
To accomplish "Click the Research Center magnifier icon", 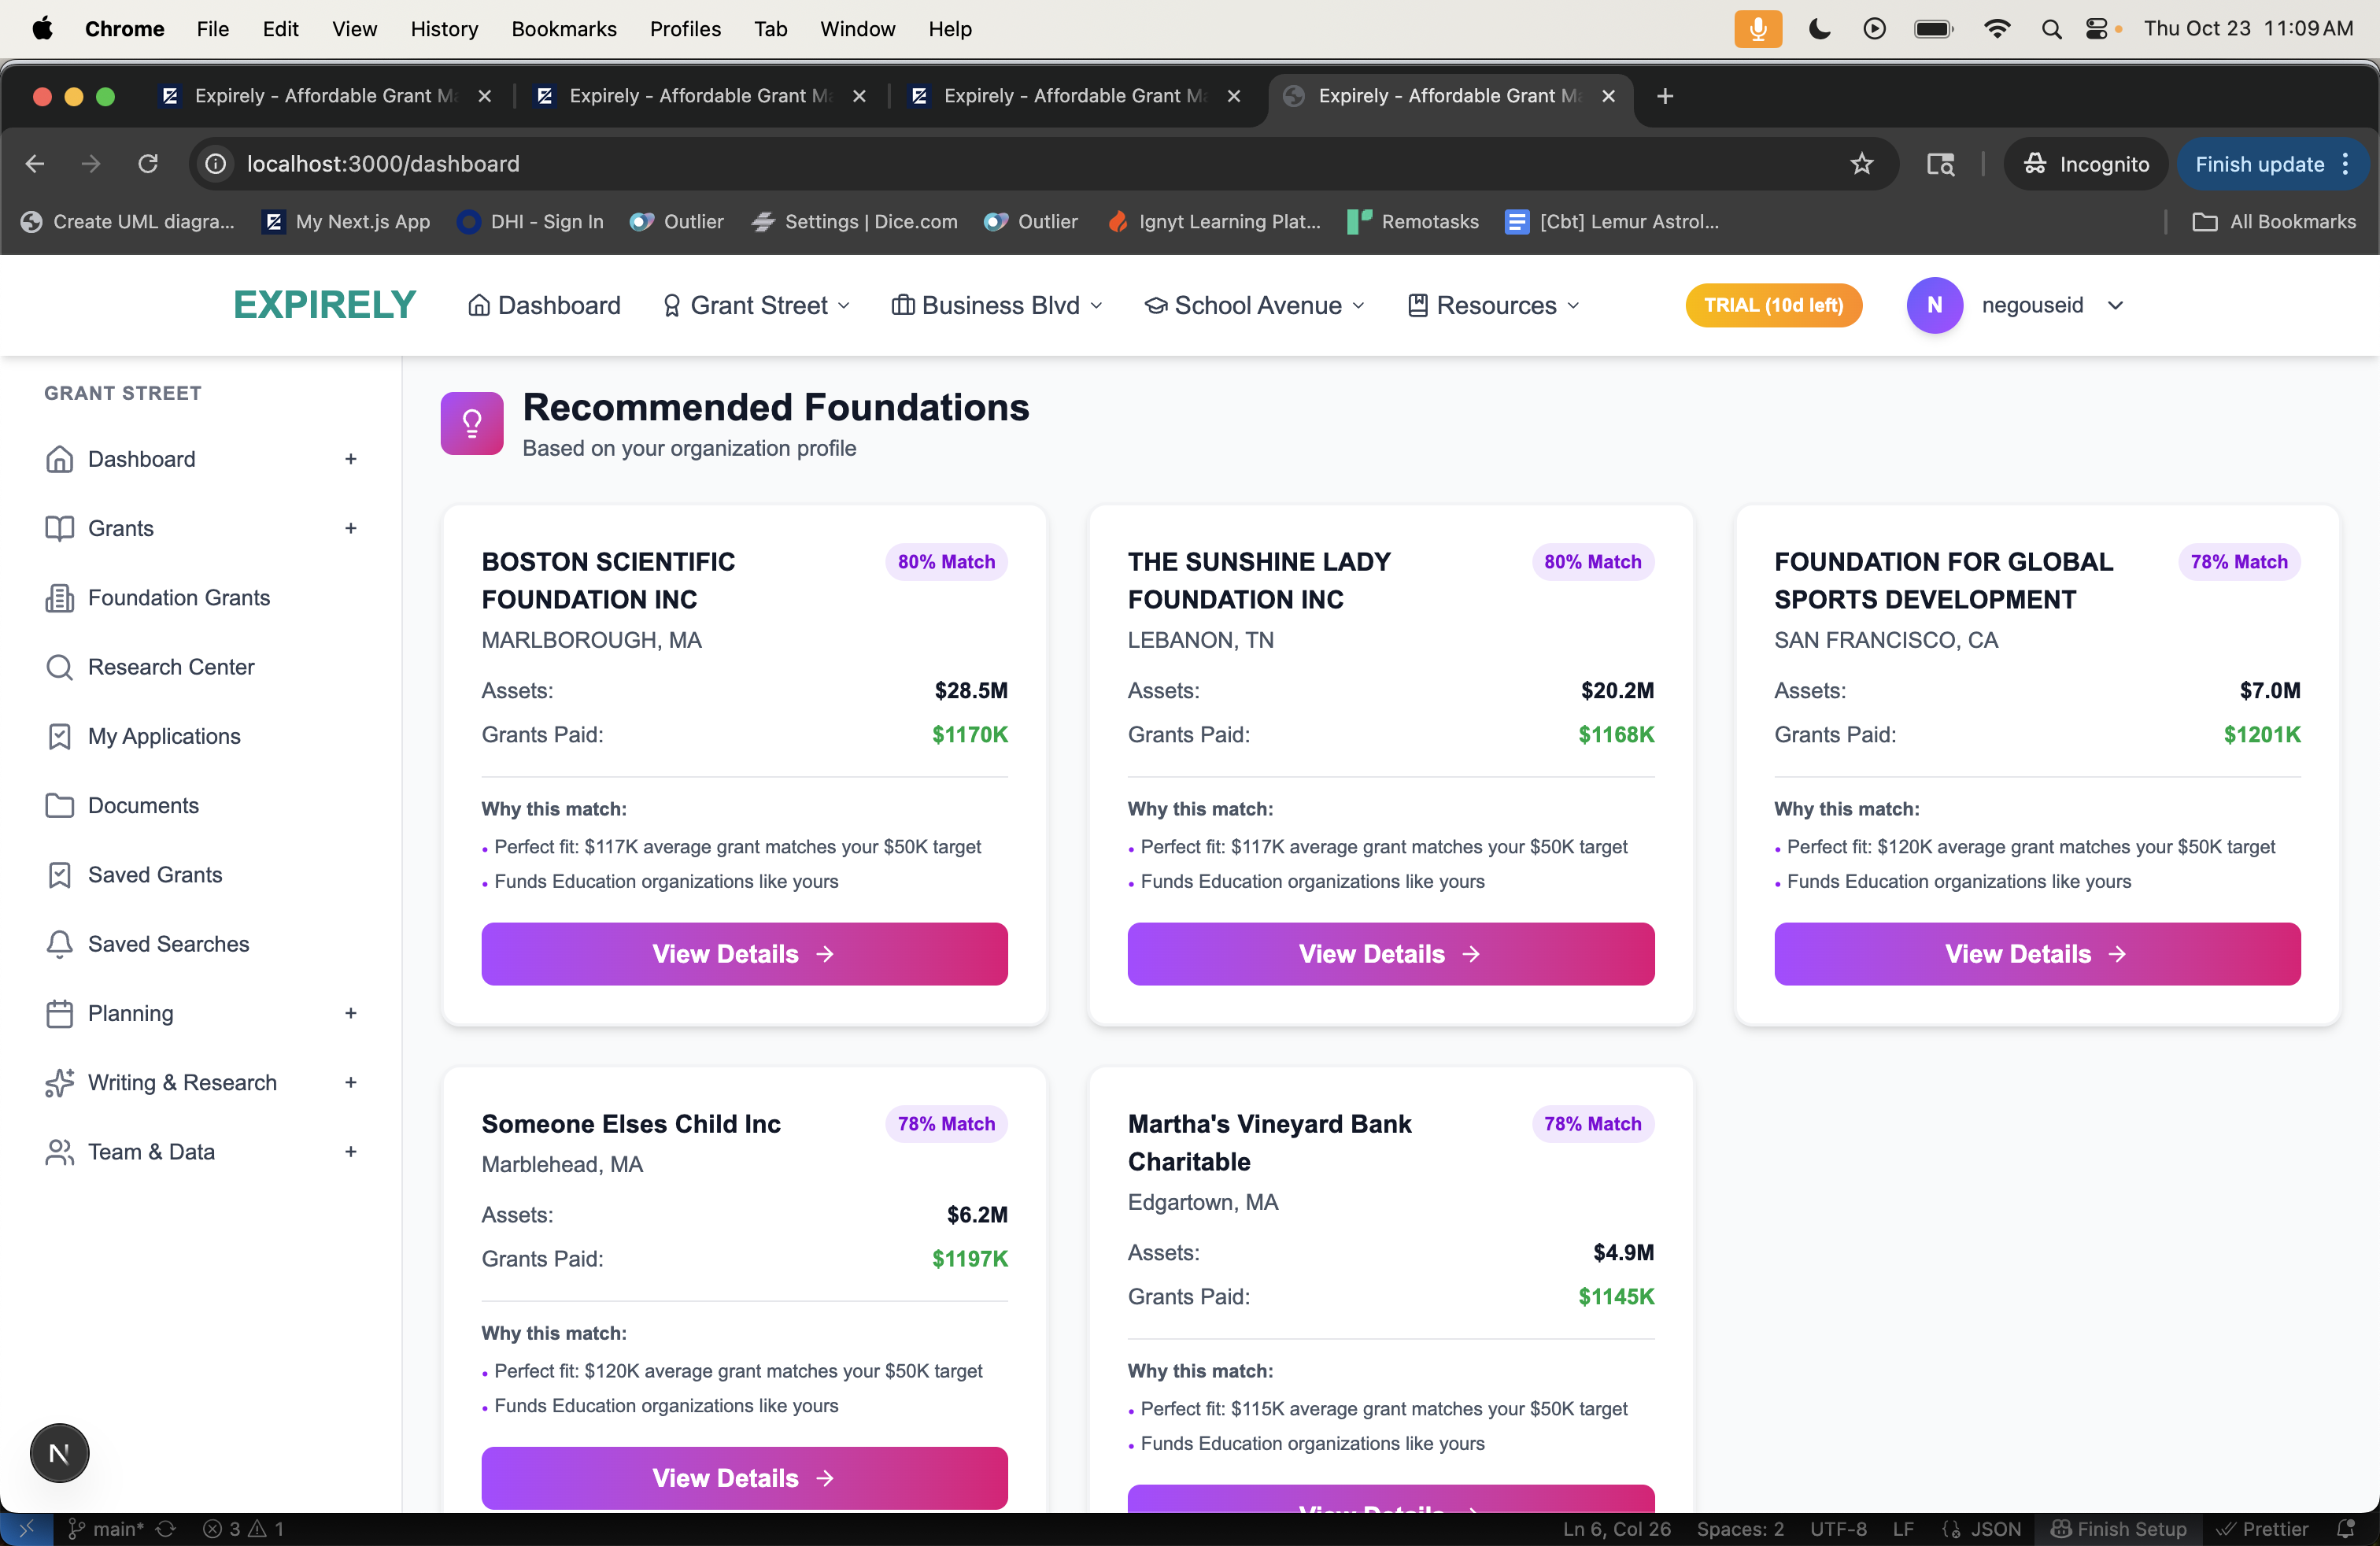I will (59, 667).
